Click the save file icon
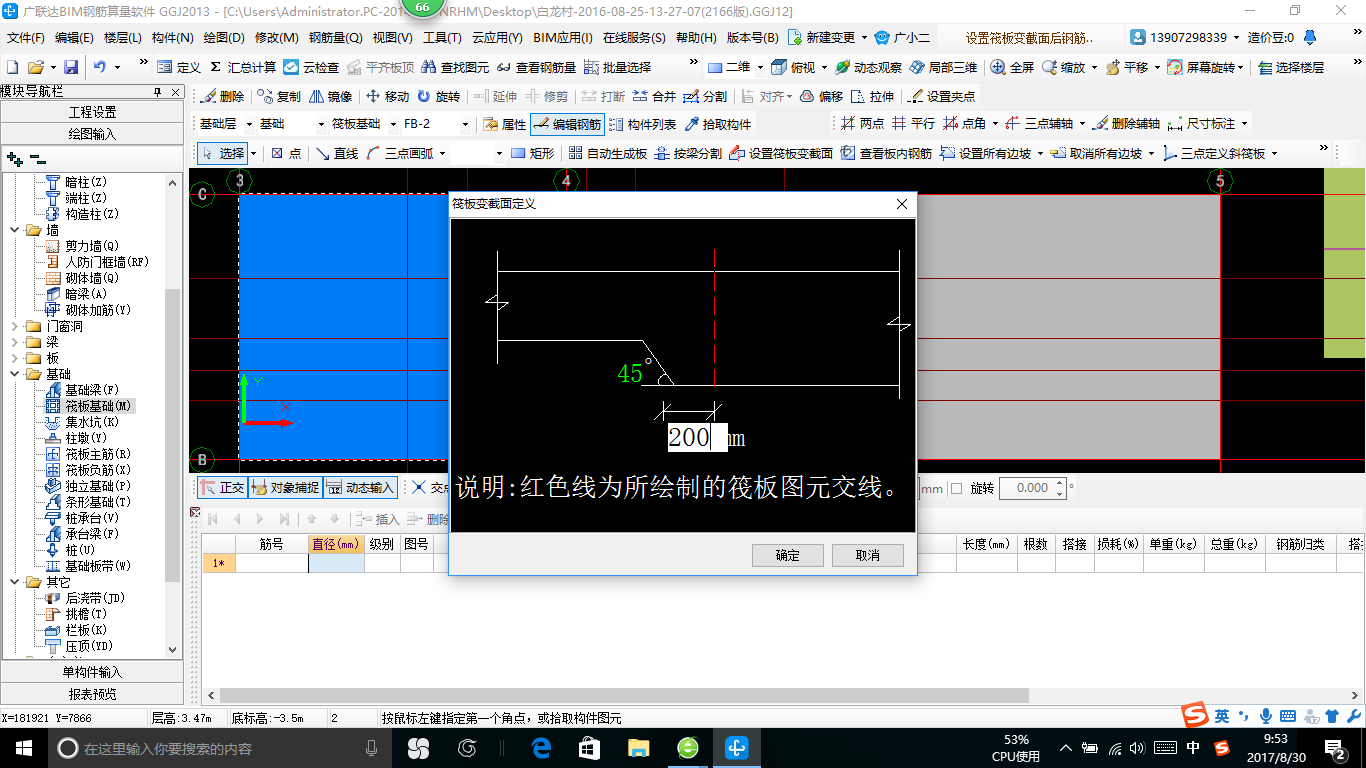1366x768 pixels. 71,67
